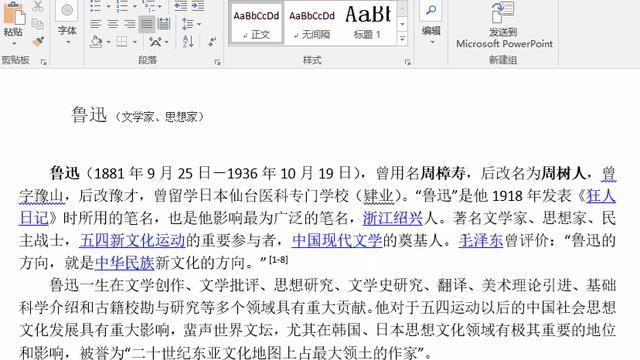Screen dimensions: 640x360
Task: Open the 中华民族 hyperlink
Action: [124, 262]
